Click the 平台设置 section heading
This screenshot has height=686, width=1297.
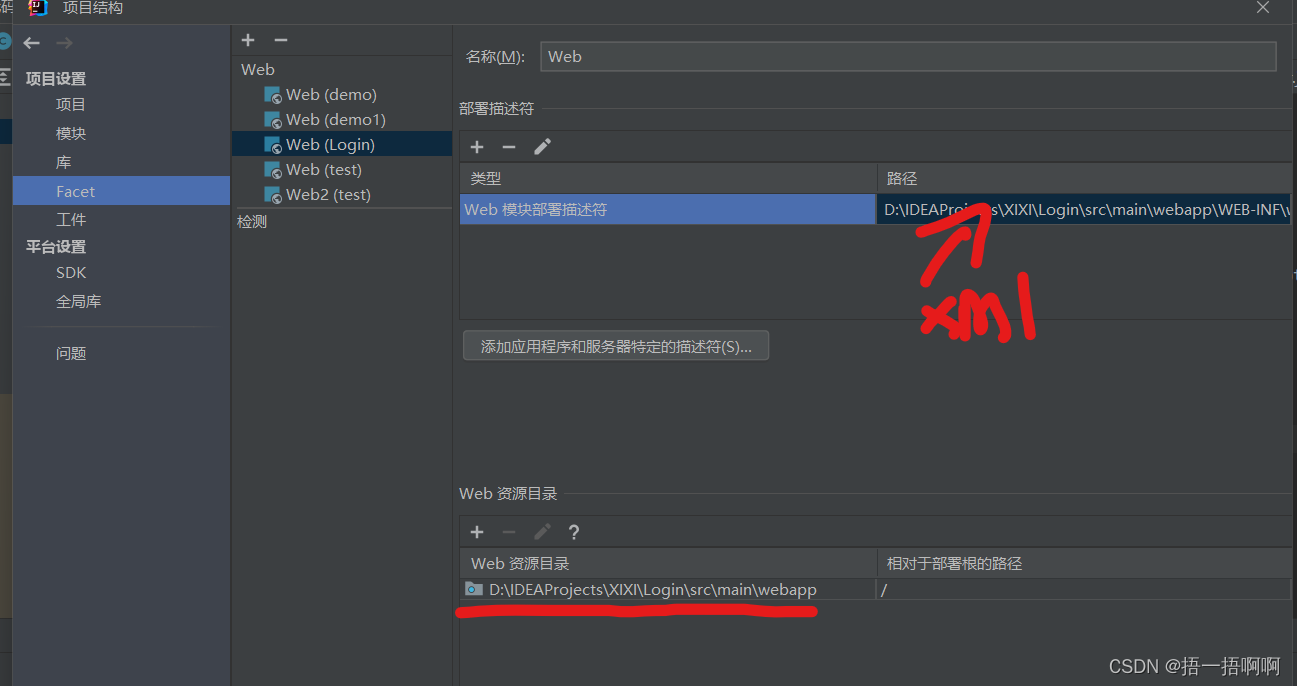pyautogui.click(x=56, y=247)
